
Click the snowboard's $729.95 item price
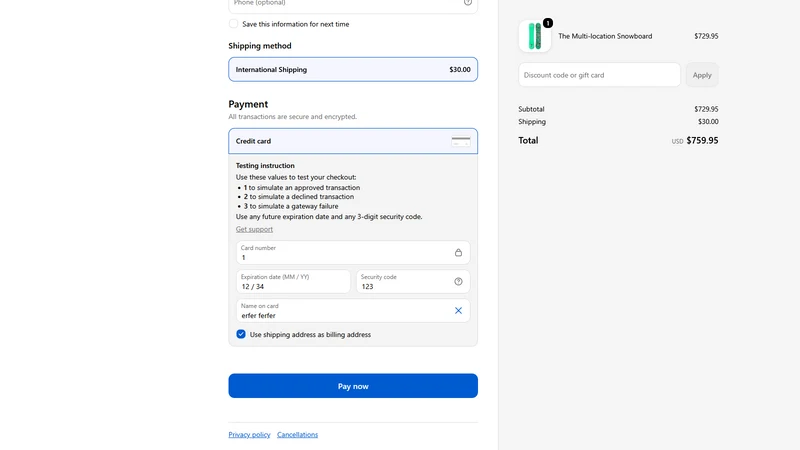coord(706,36)
